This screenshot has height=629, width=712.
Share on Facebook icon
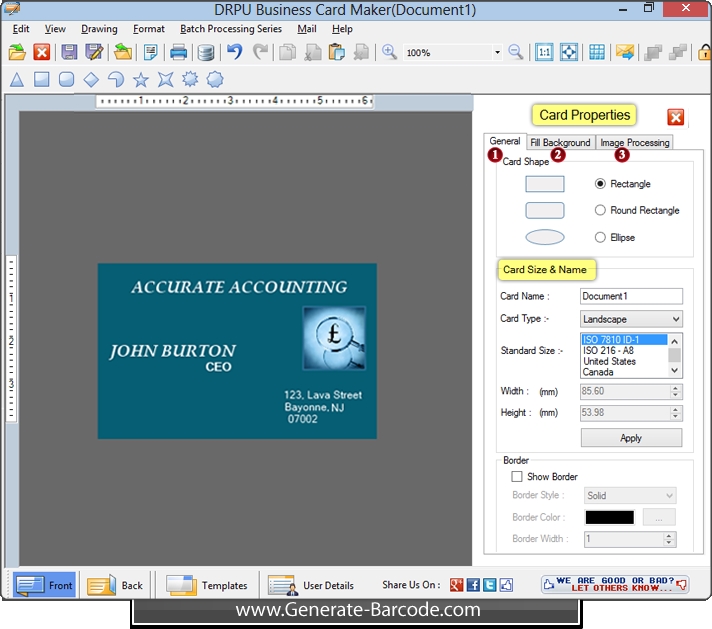(473, 585)
